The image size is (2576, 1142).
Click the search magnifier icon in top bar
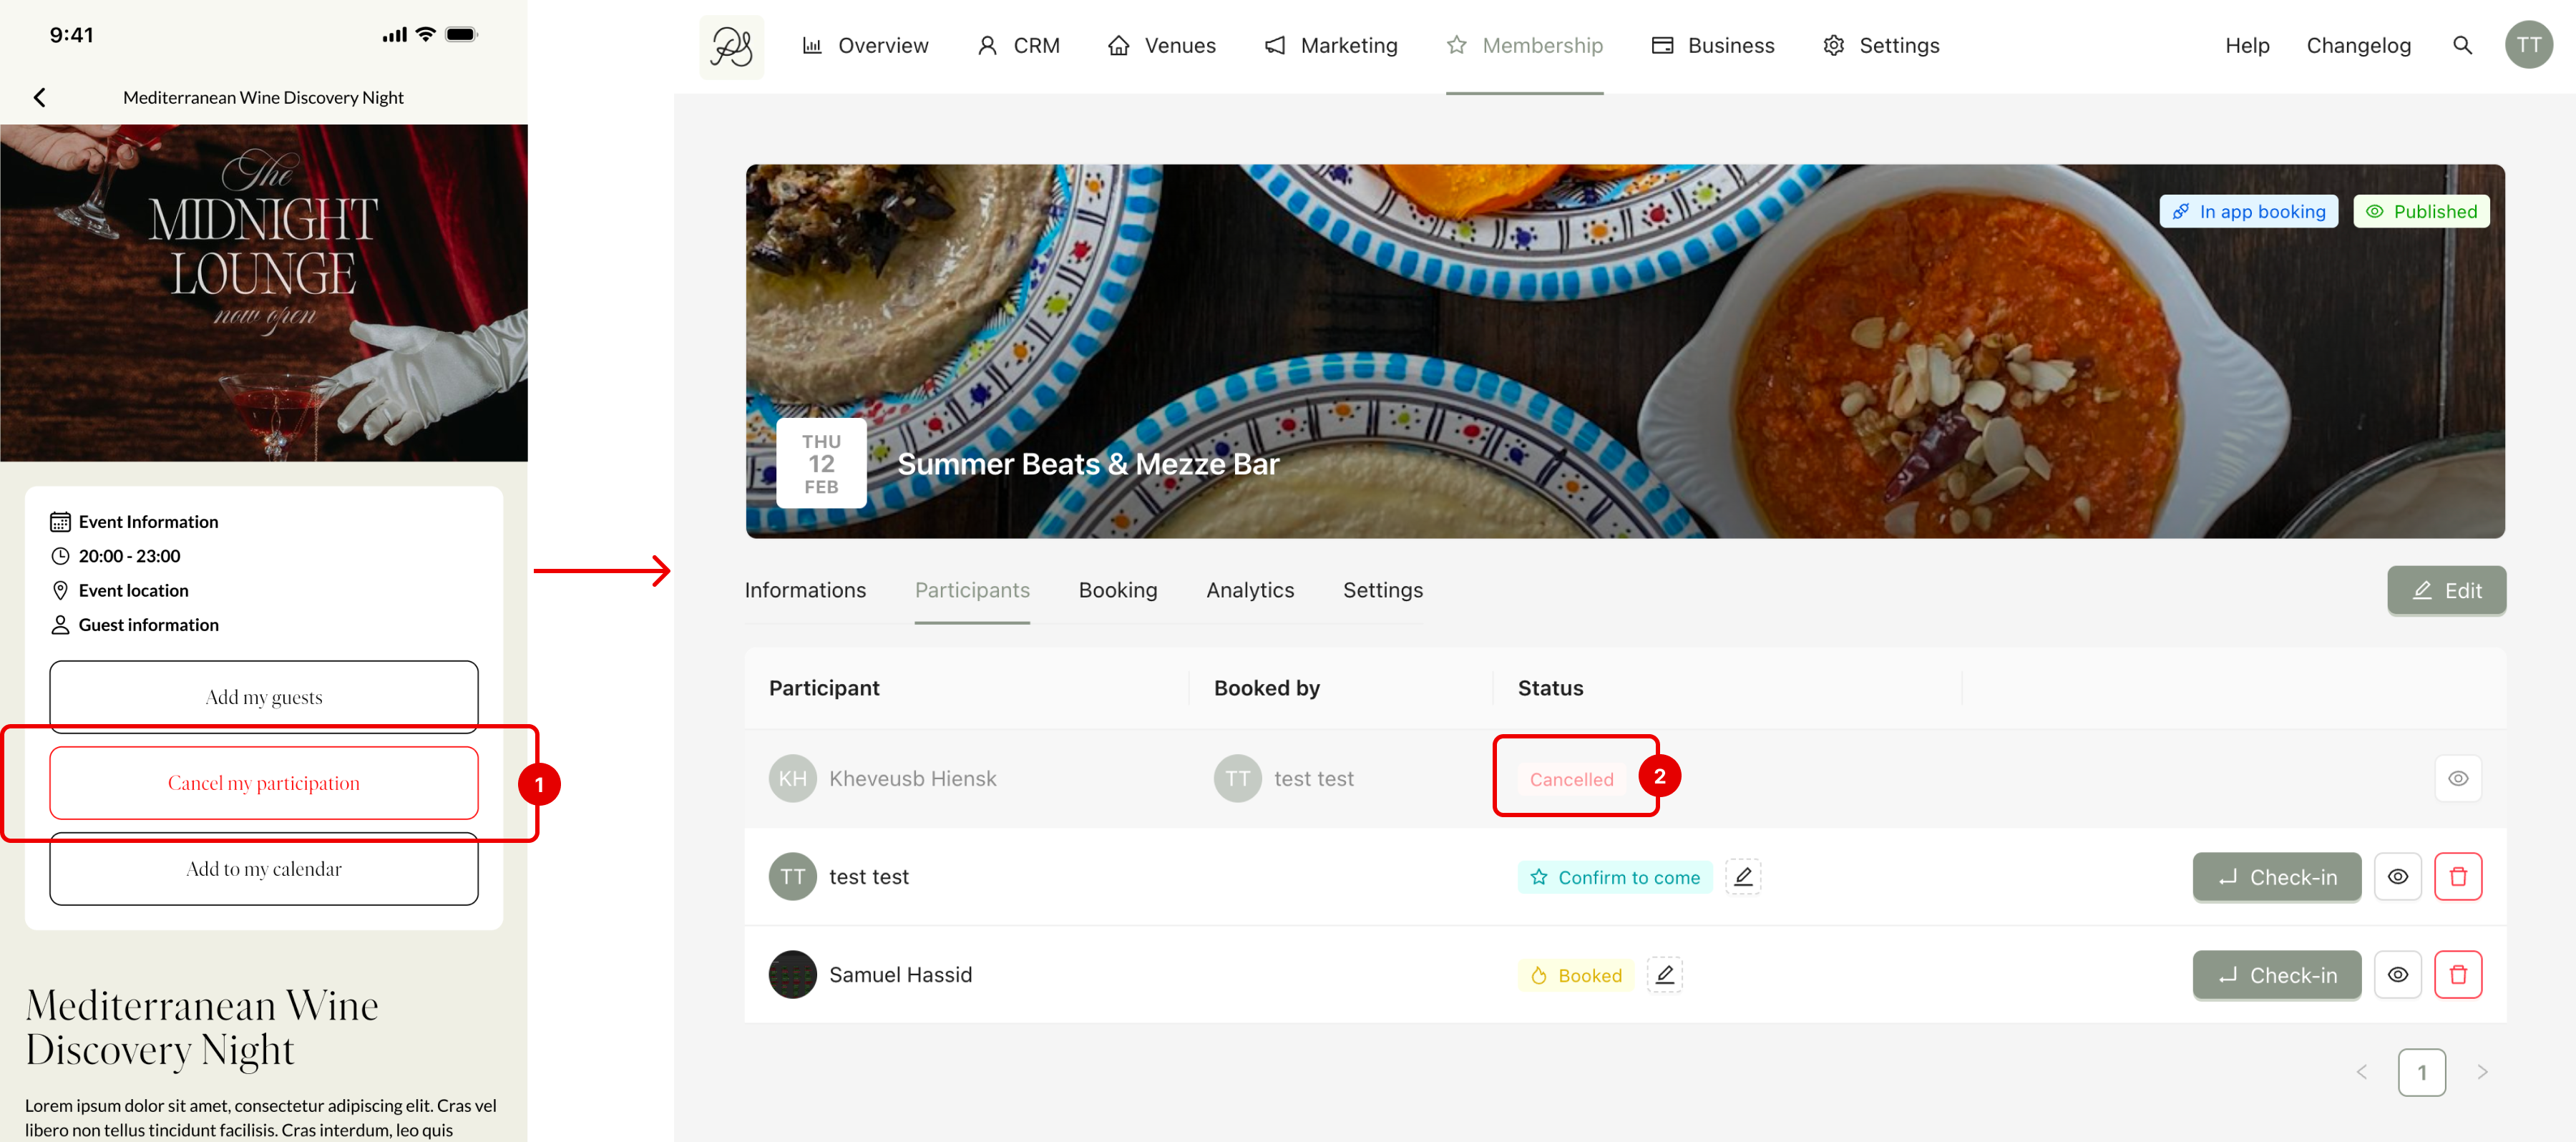click(2462, 45)
